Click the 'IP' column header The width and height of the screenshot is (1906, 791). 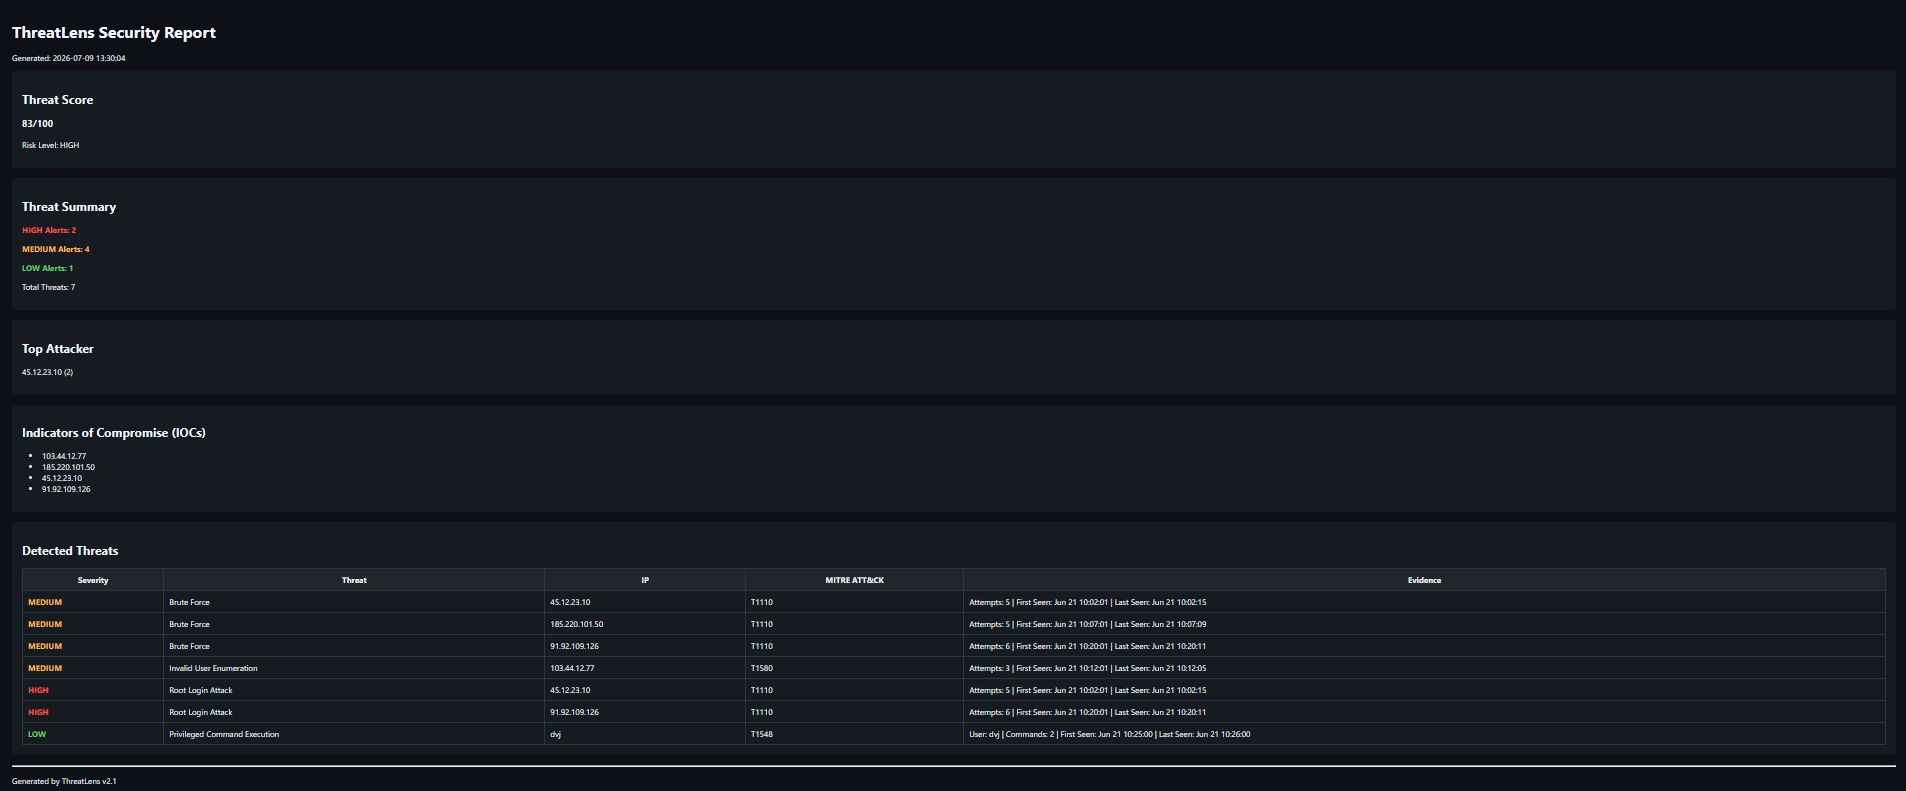click(645, 580)
